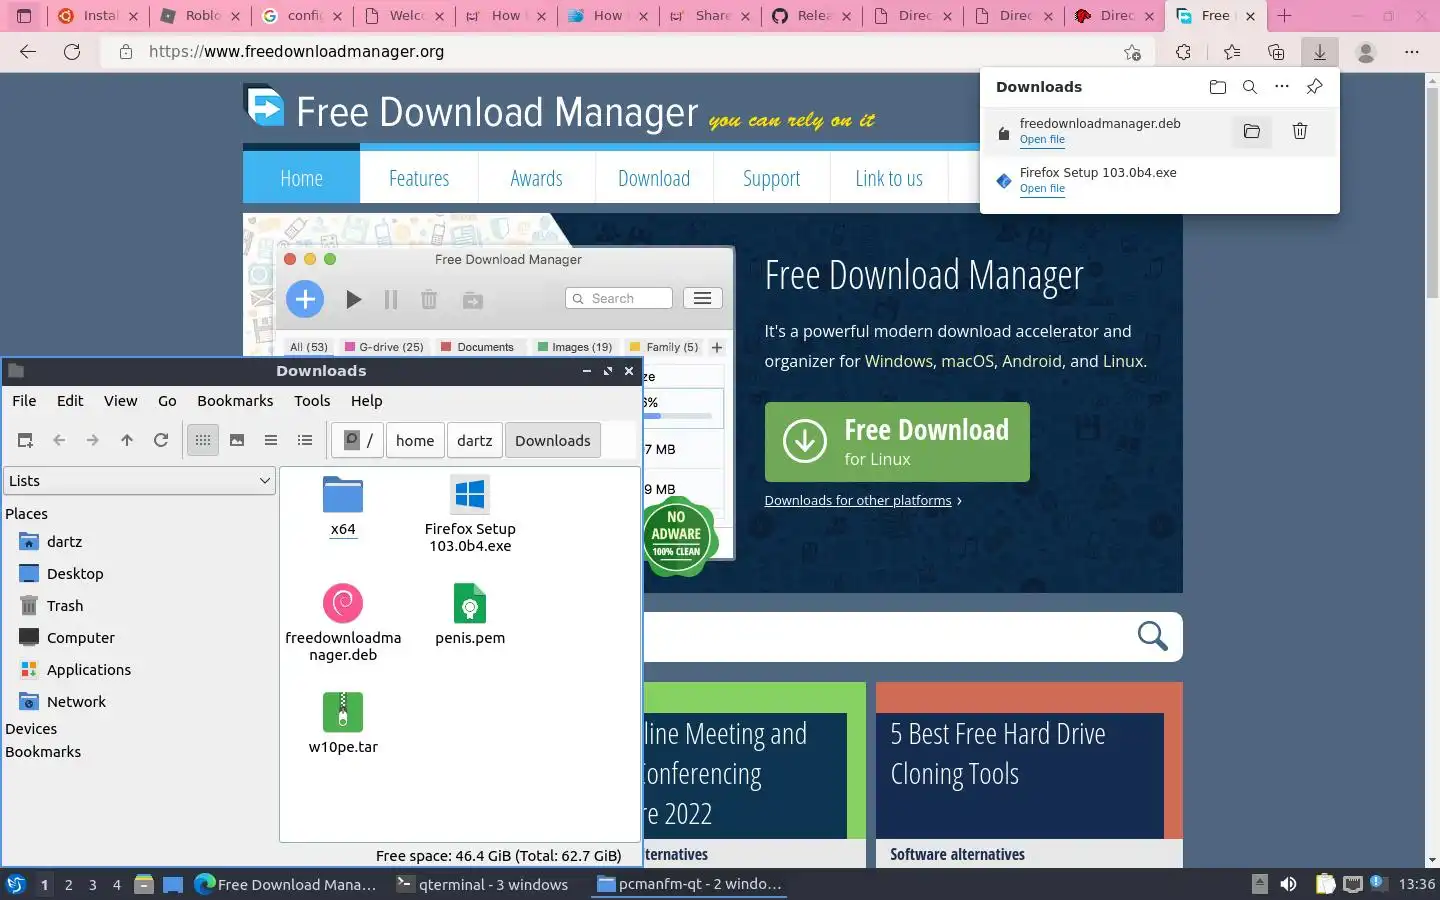
Task: Switch file manager to detailed list view
Action: (x=305, y=440)
